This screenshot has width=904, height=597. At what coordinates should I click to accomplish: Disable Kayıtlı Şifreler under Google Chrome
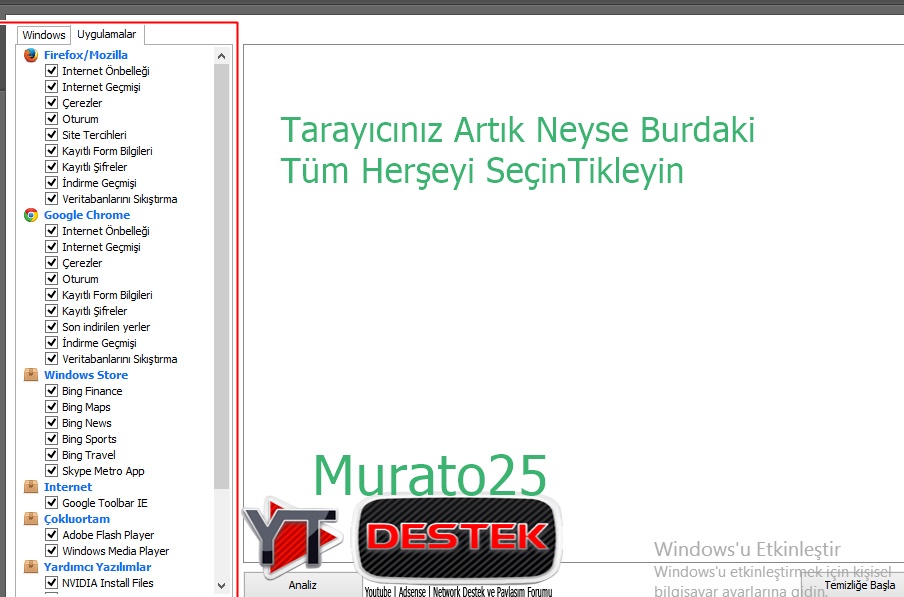pyautogui.click(x=51, y=311)
